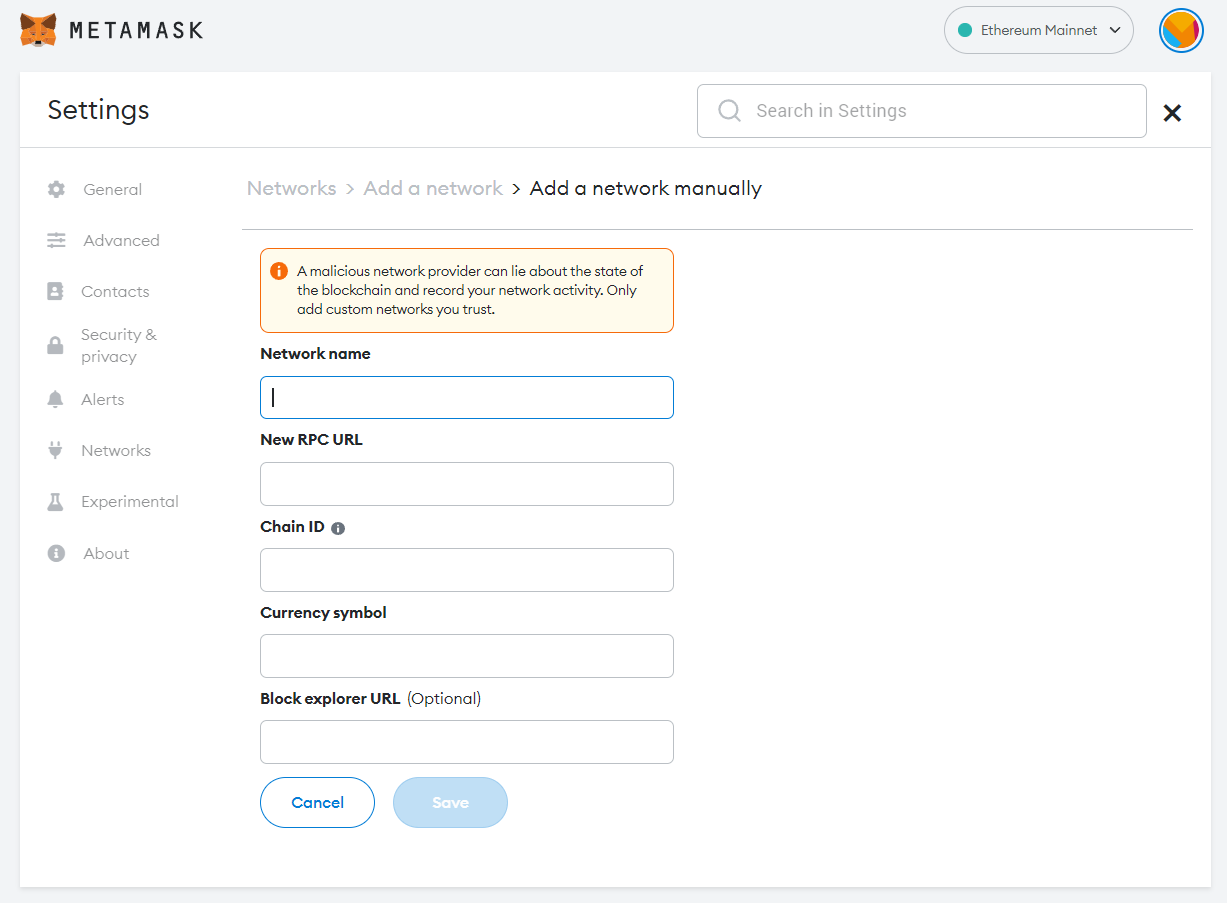1227x903 pixels.
Task: Click the Experimental flask icon
Action: pyautogui.click(x=55, y=502)
